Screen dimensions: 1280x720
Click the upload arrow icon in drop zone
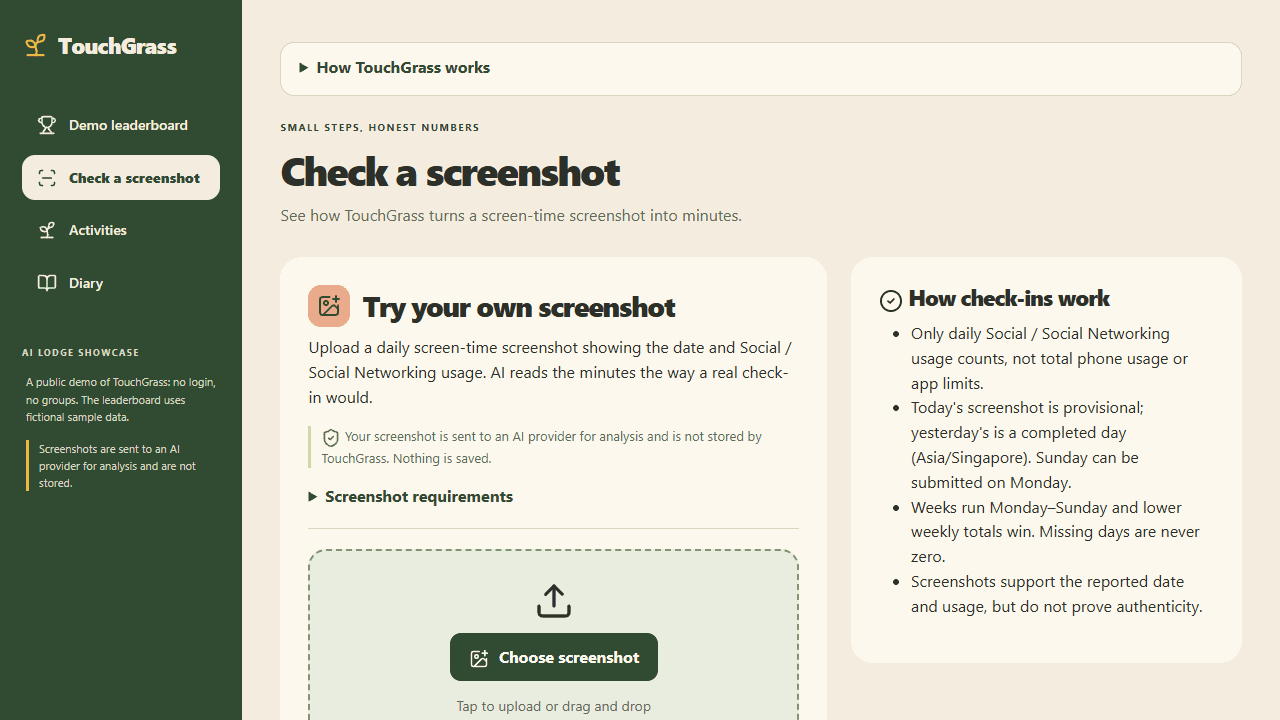553,601
